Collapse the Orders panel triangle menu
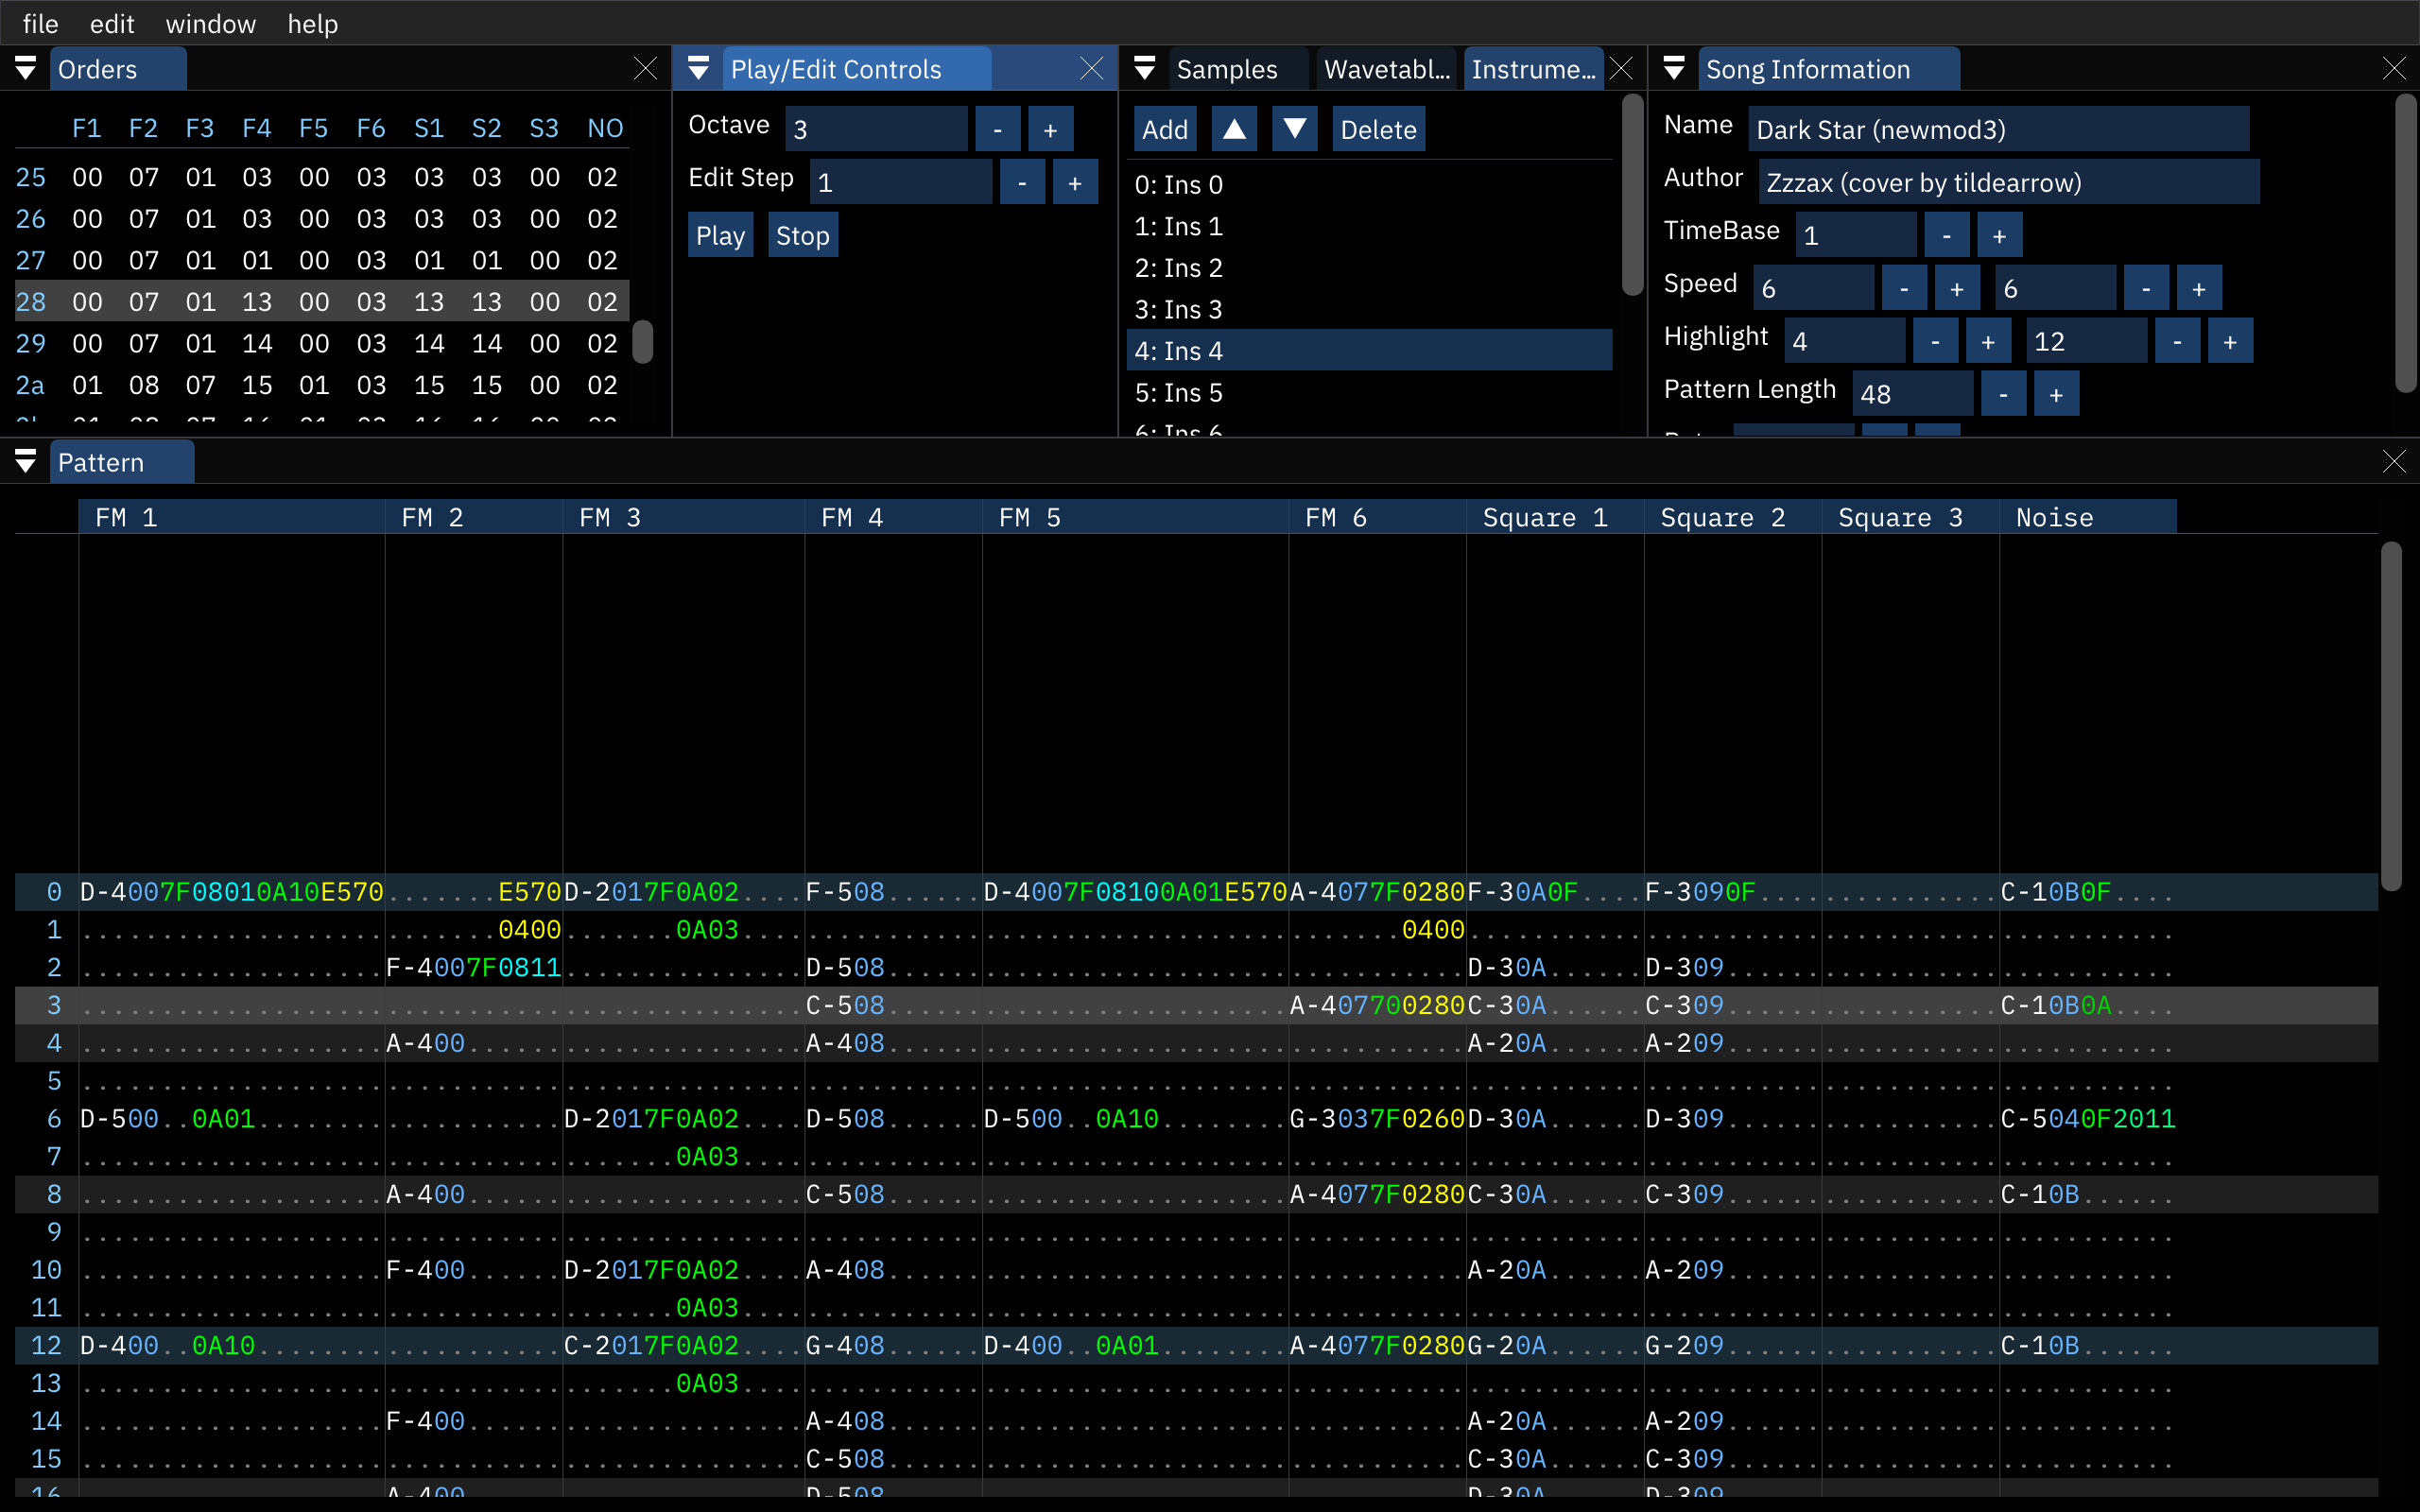Viewport: 2420px width, 1512px height. coord(26,69)
